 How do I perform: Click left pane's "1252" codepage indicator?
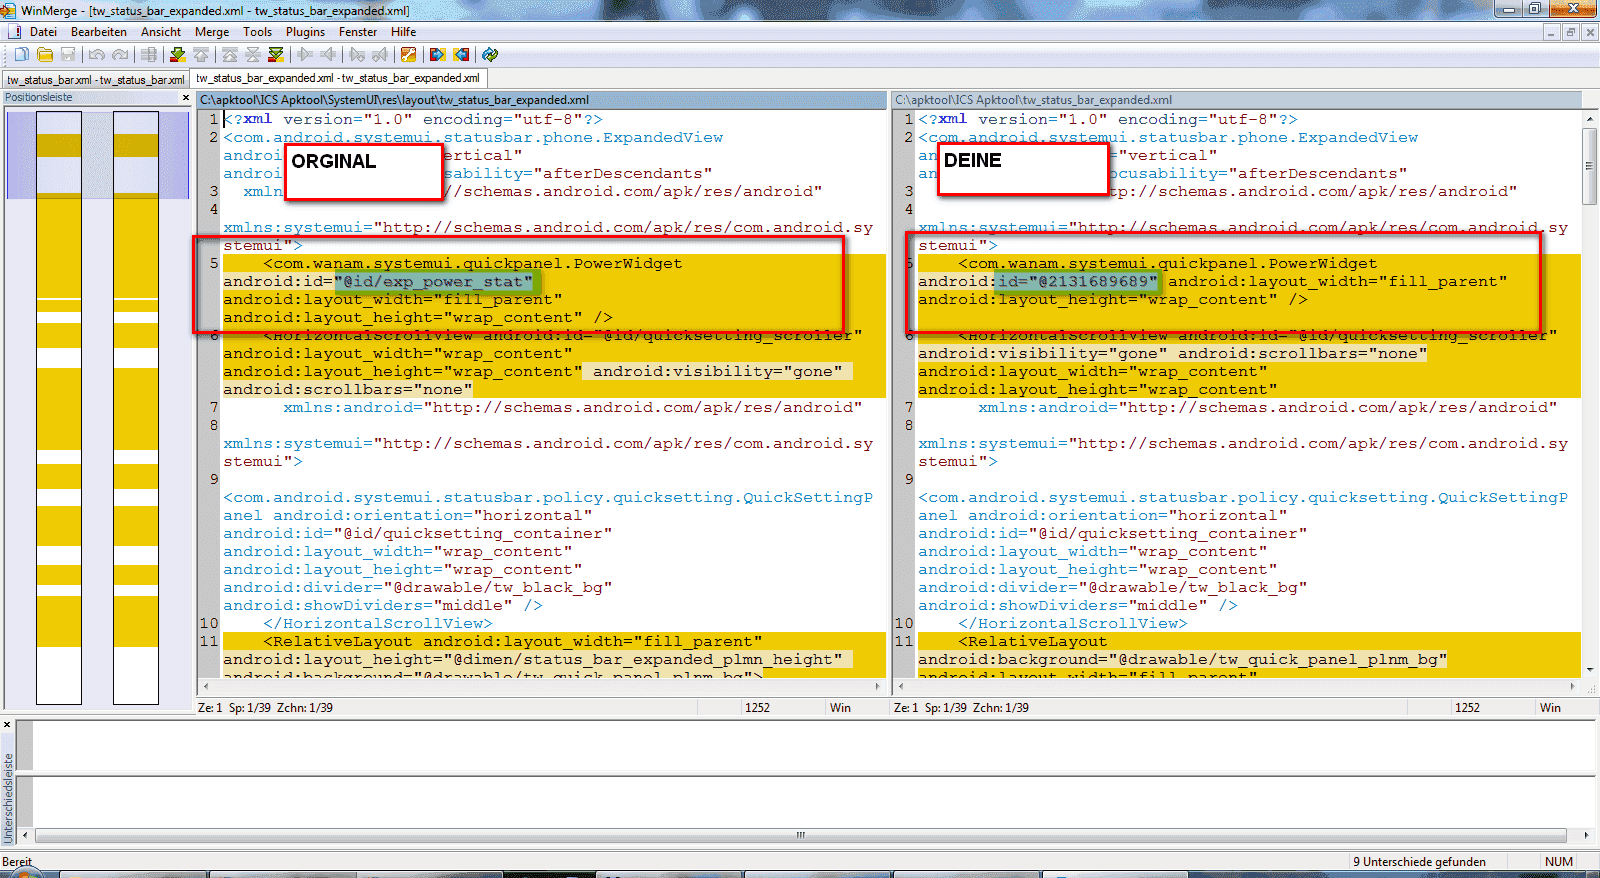click(x=757, y=708)
